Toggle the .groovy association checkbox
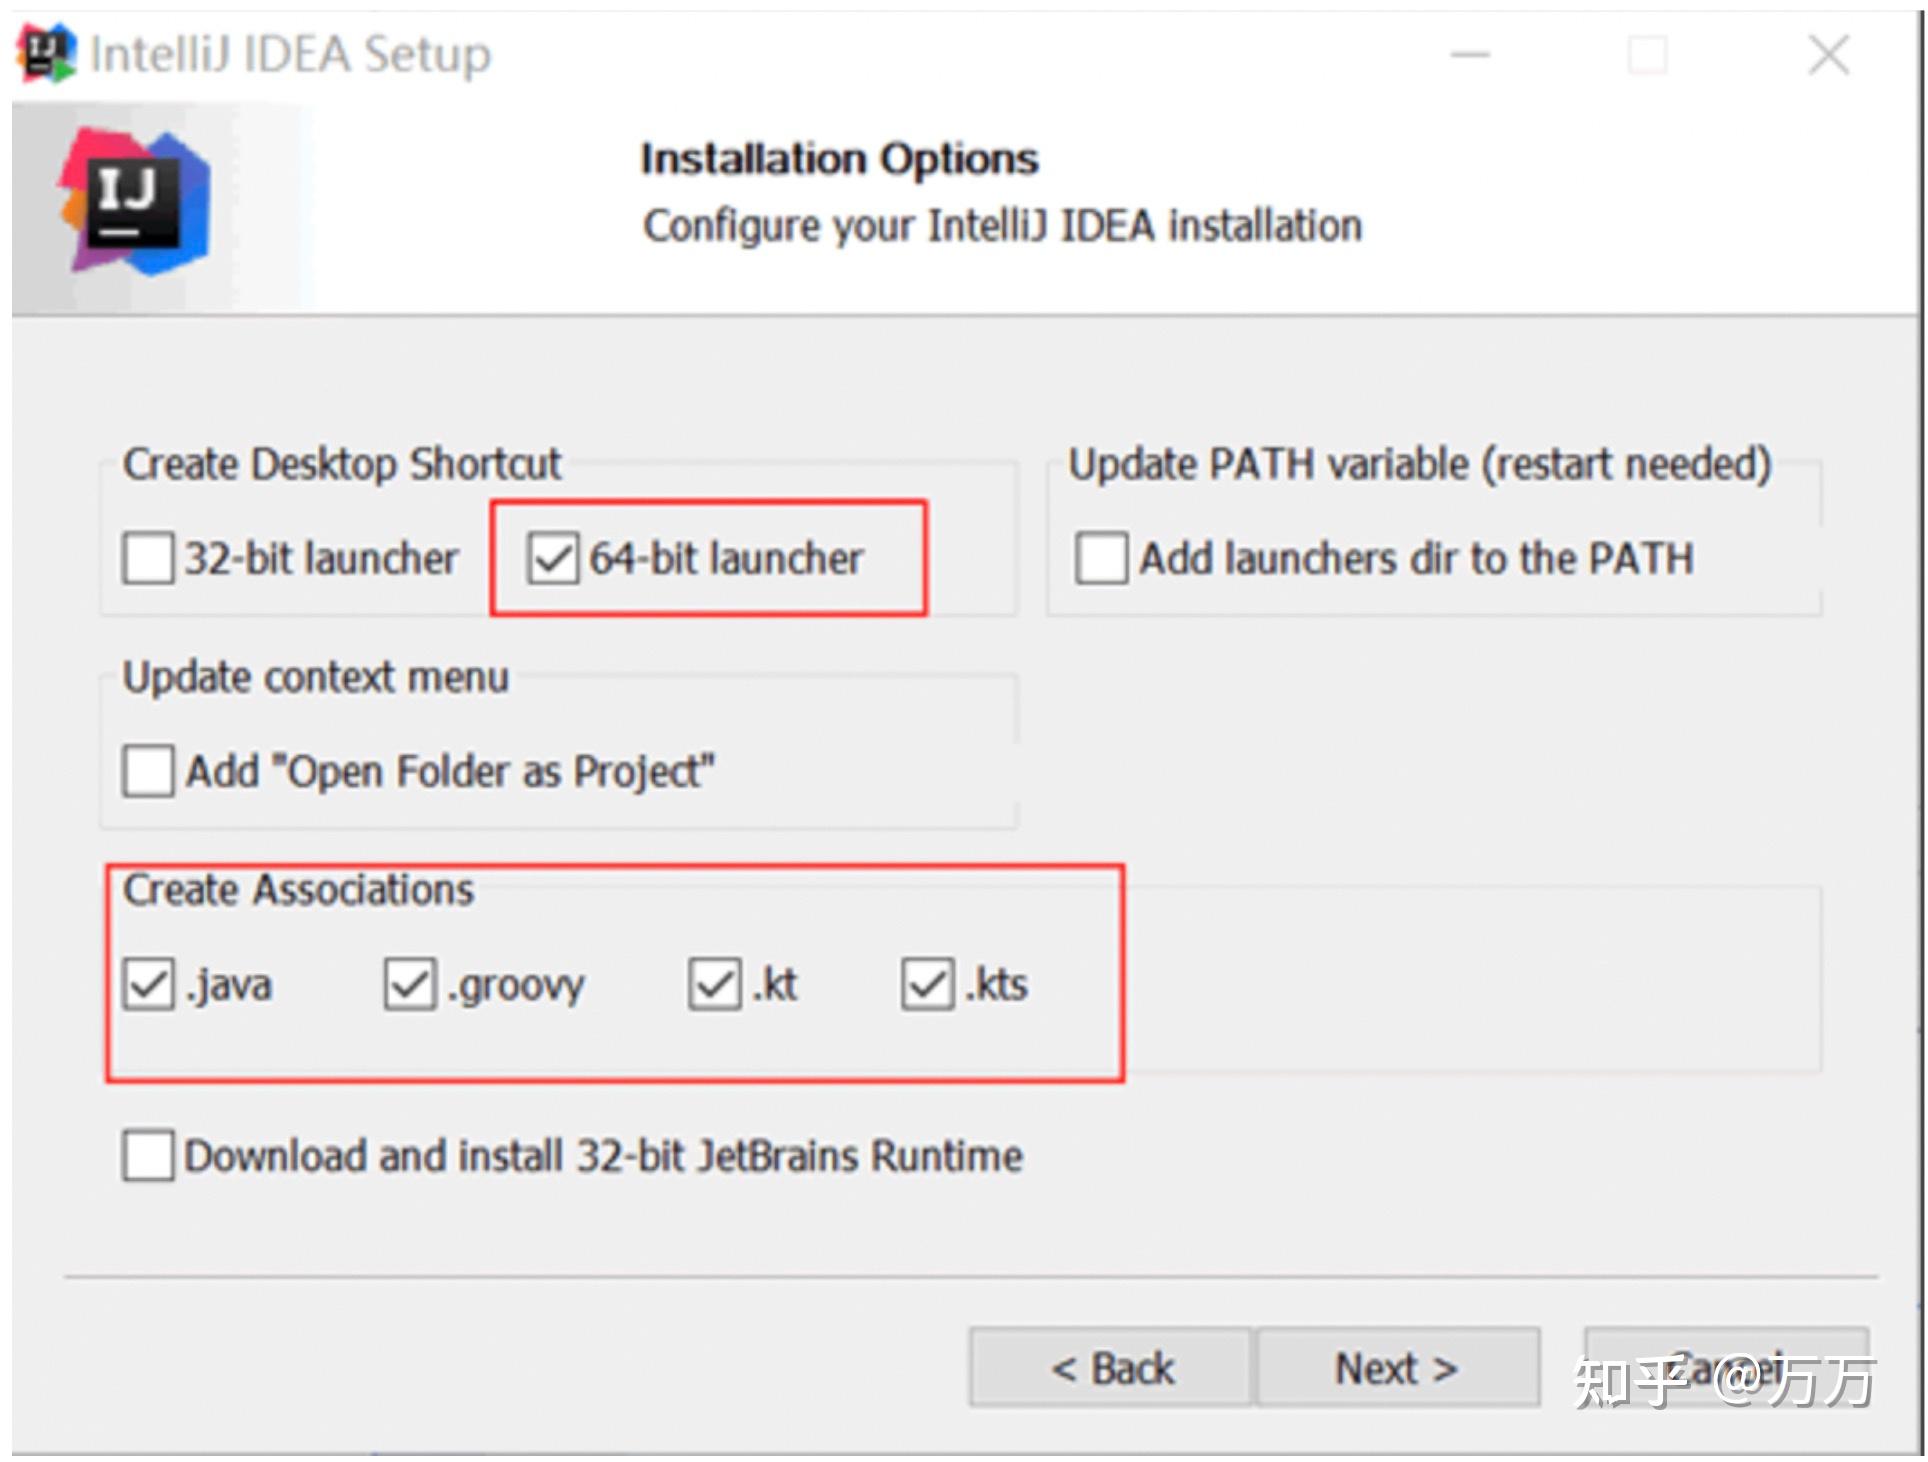The width and height of the screenshot is (1928, 1462). [x=410, y=984]
